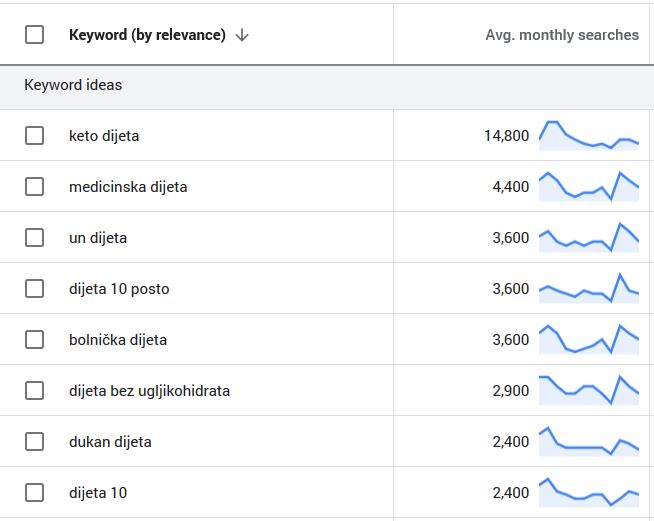Image resolution: width=654 pixels, height=521 pixels.
Task: Select the medicinska dijeta checkbox
Action: tap(34, 187)
